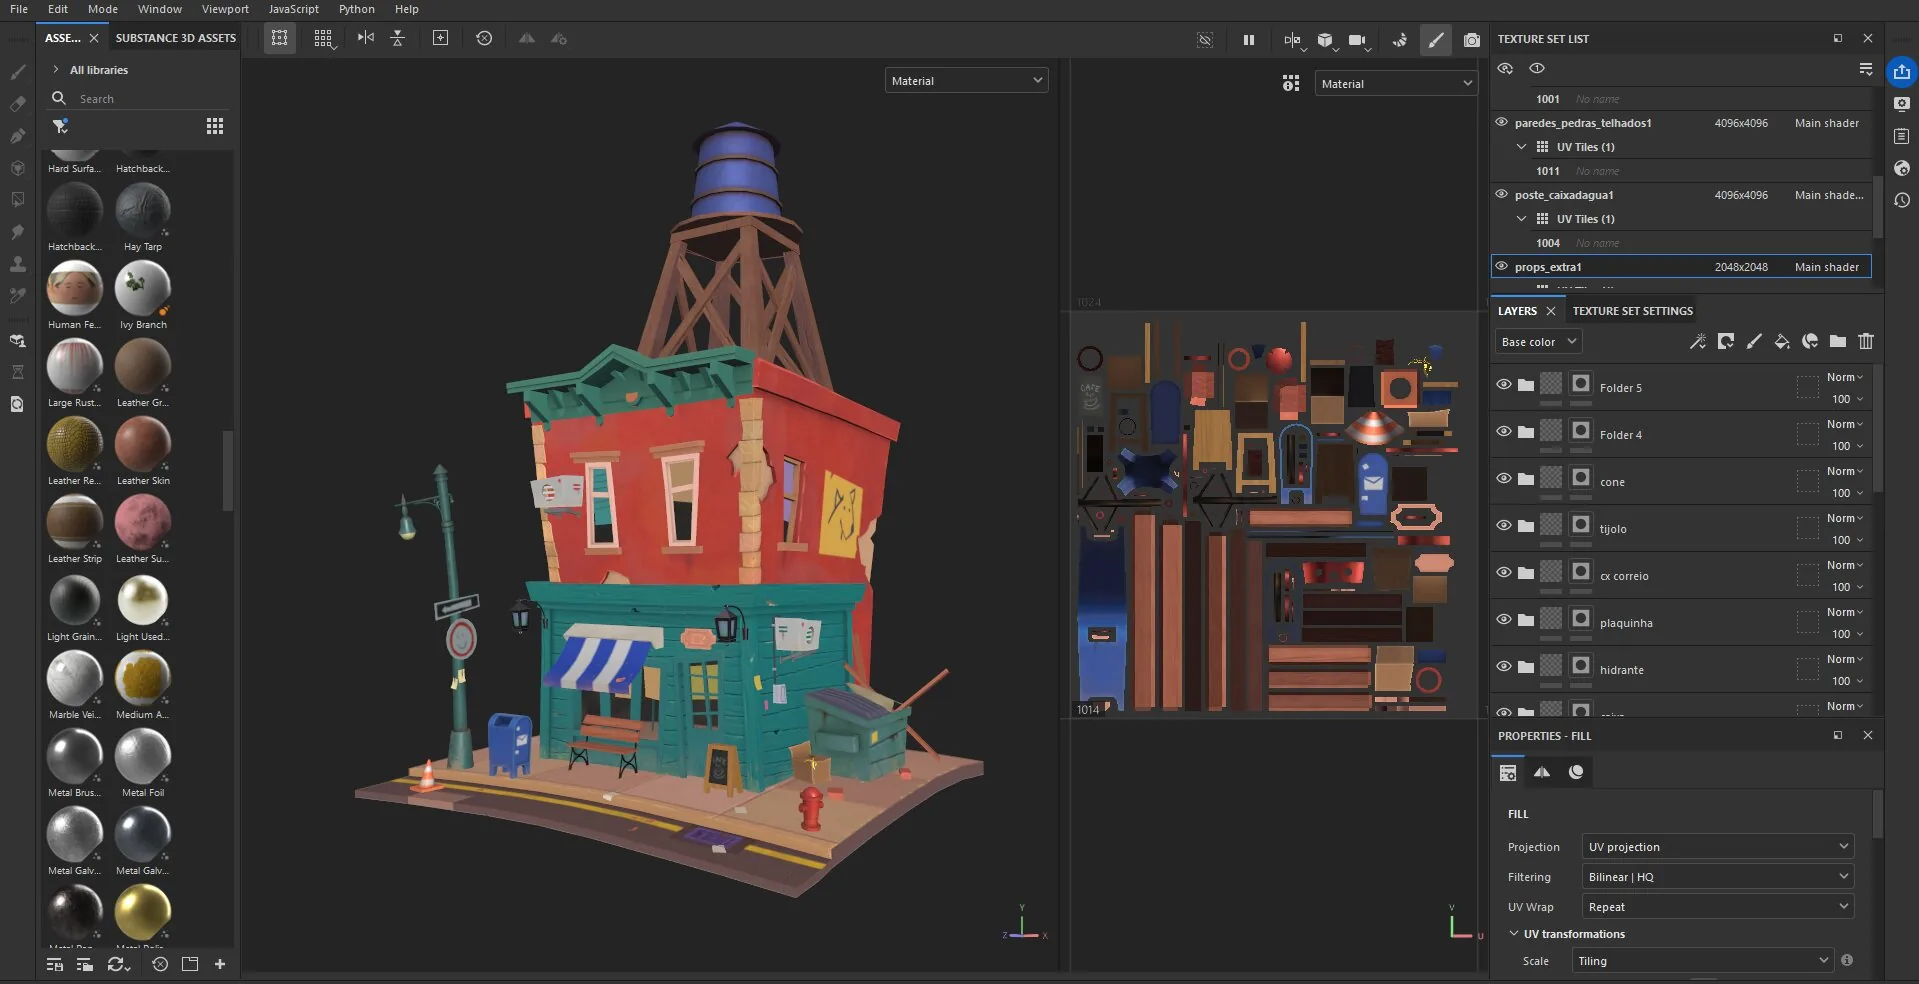This screenshot has width=1919, height=984.
Task: Open texture set list settings menu icon
Action: tap(1866, 68)
